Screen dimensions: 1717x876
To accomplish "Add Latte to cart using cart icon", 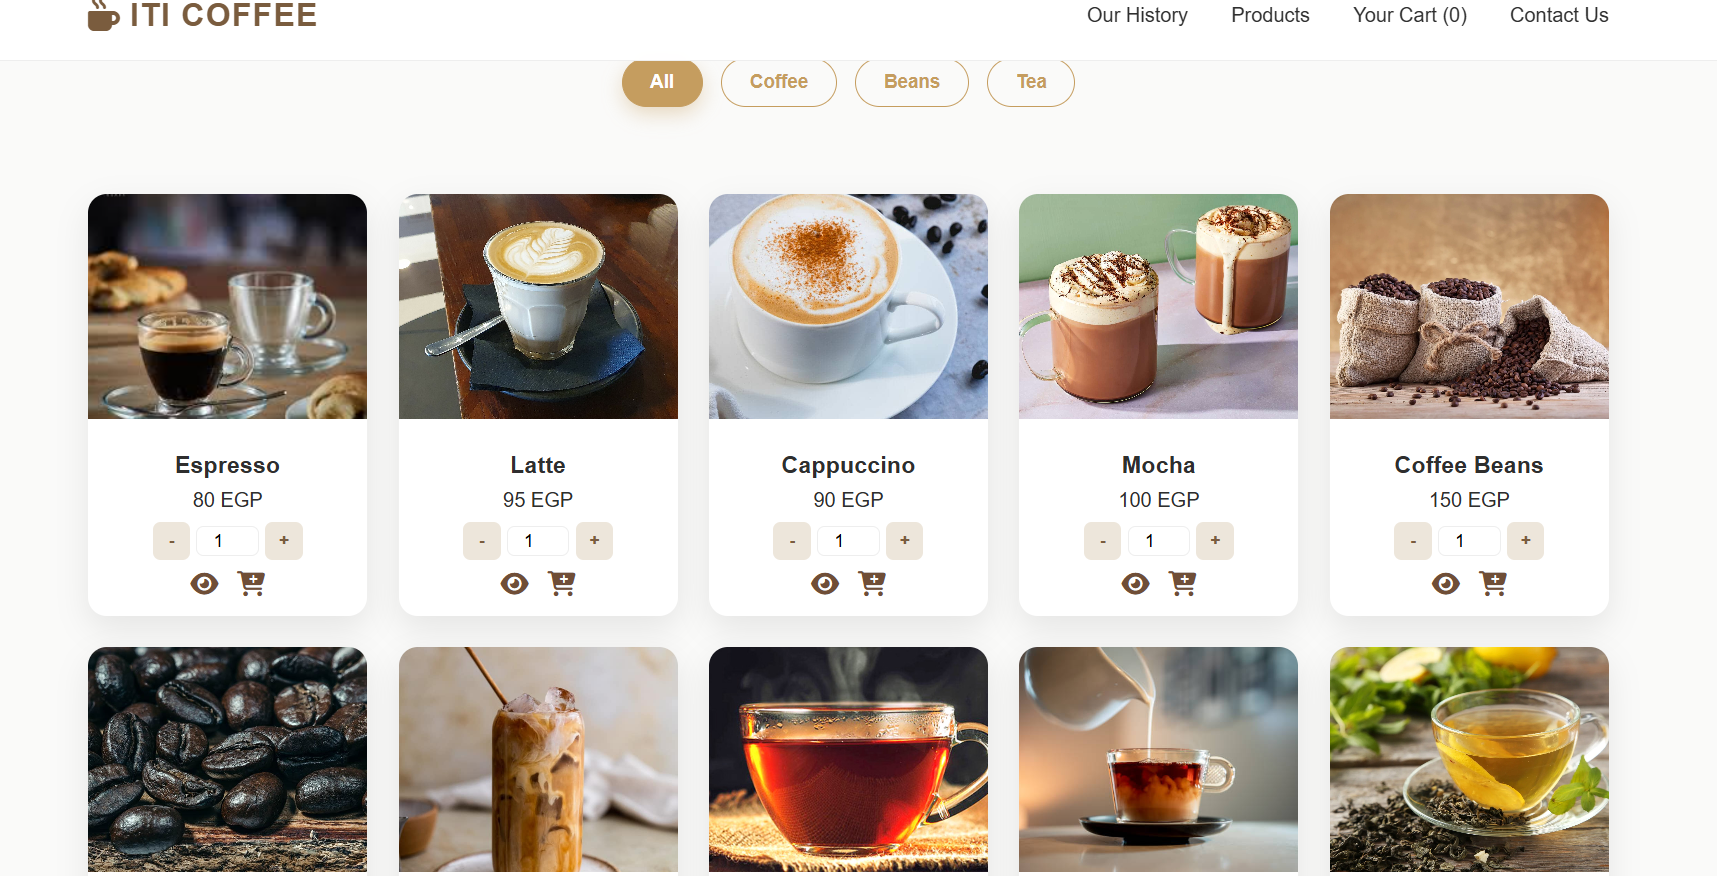I will pyautogui.click(x=562, y=583).
